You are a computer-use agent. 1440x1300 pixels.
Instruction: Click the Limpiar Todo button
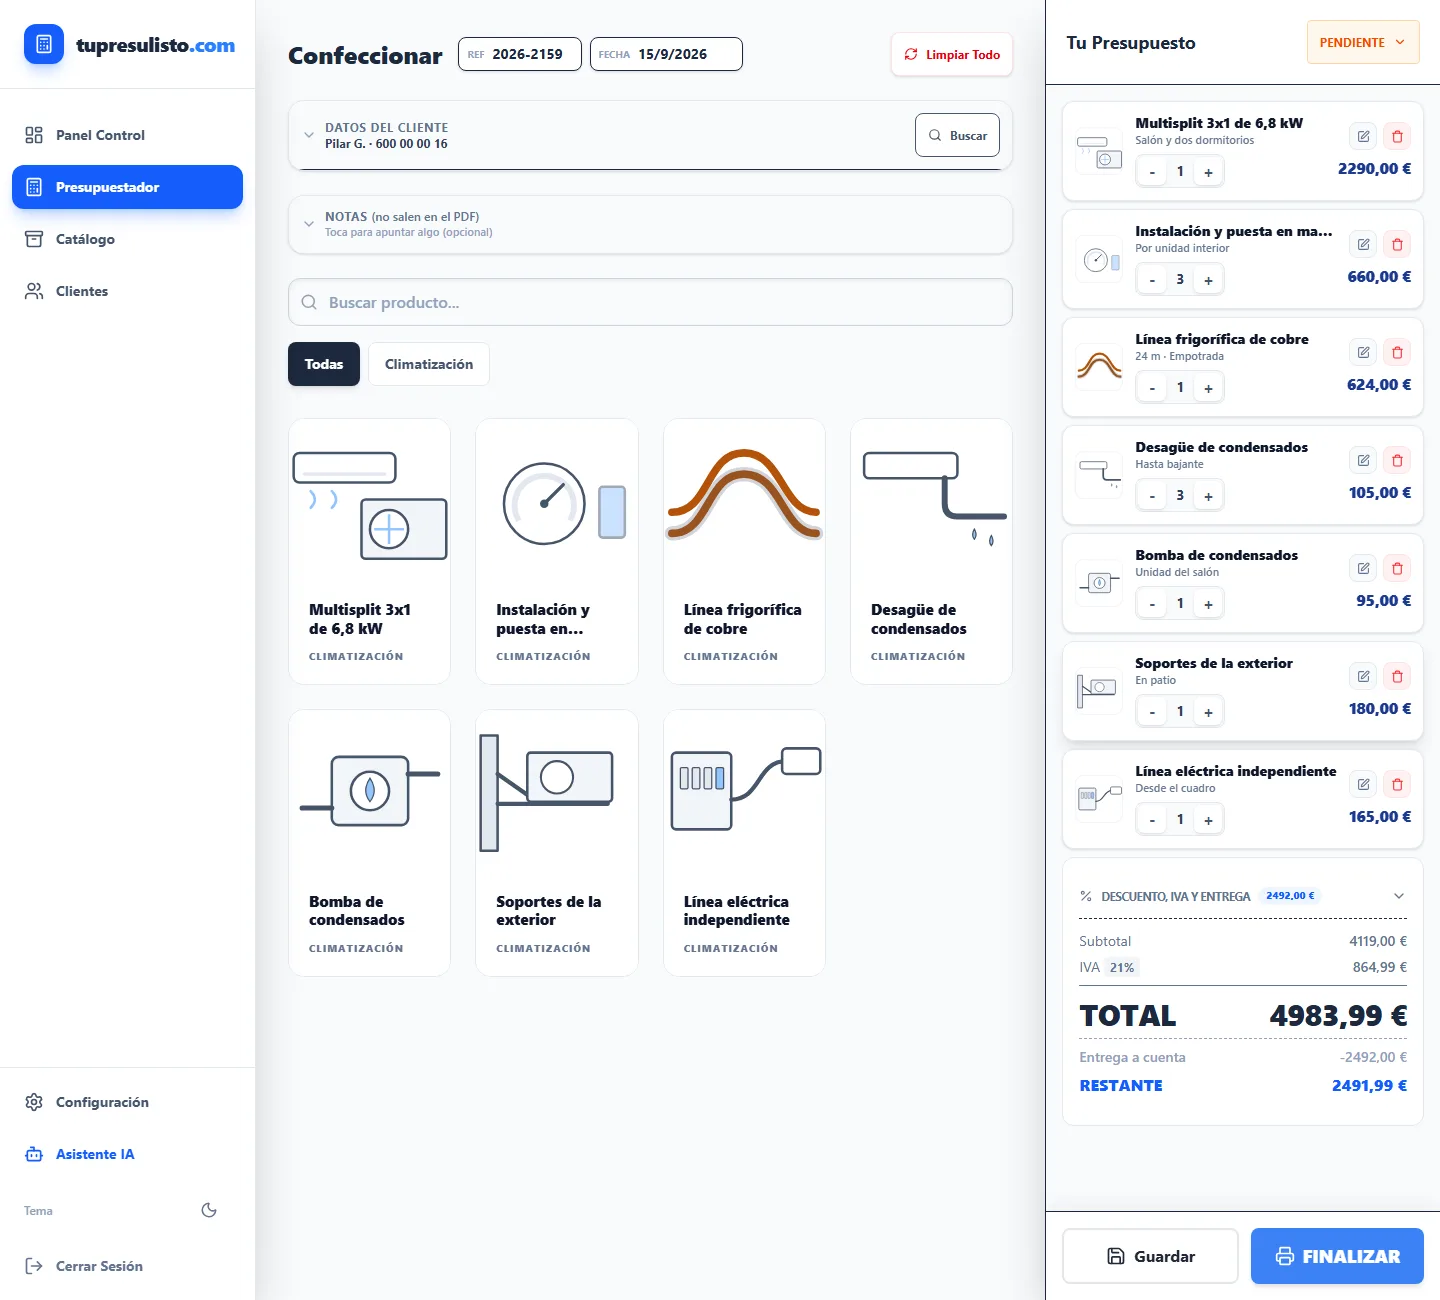click(952, 54)
